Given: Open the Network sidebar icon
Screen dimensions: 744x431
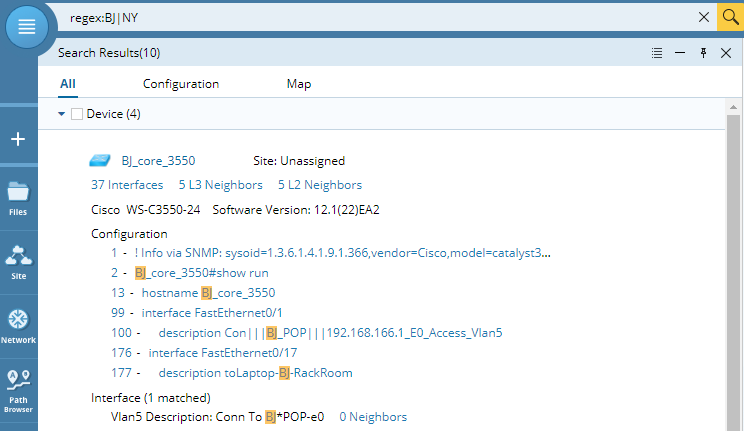Looking at the screenshot, I should pos(18,327).
